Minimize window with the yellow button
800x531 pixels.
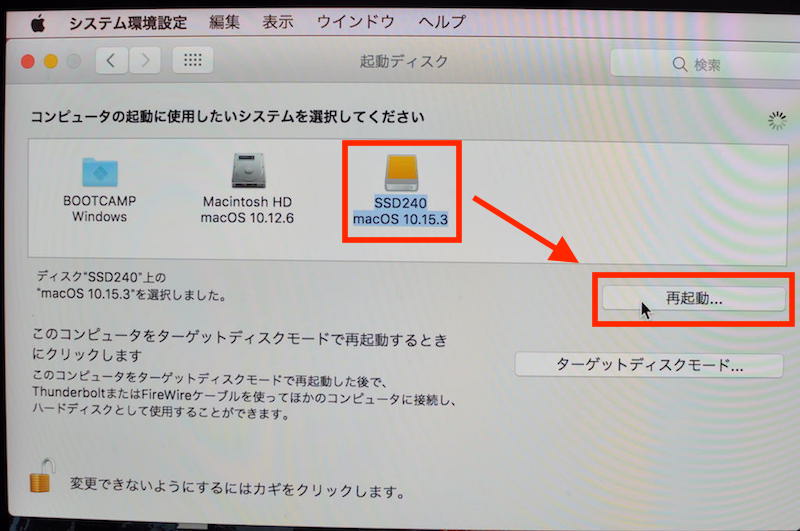(x=51, y=62)
